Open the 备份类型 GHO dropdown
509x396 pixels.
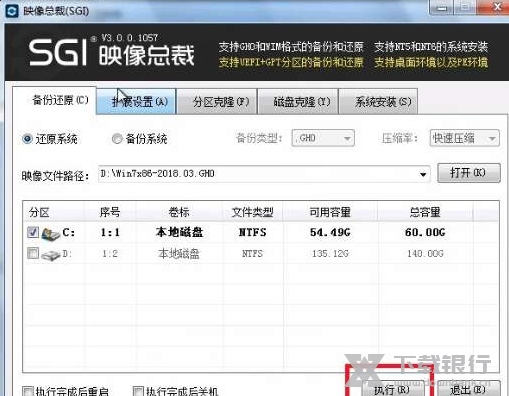(x=323, y=138)
